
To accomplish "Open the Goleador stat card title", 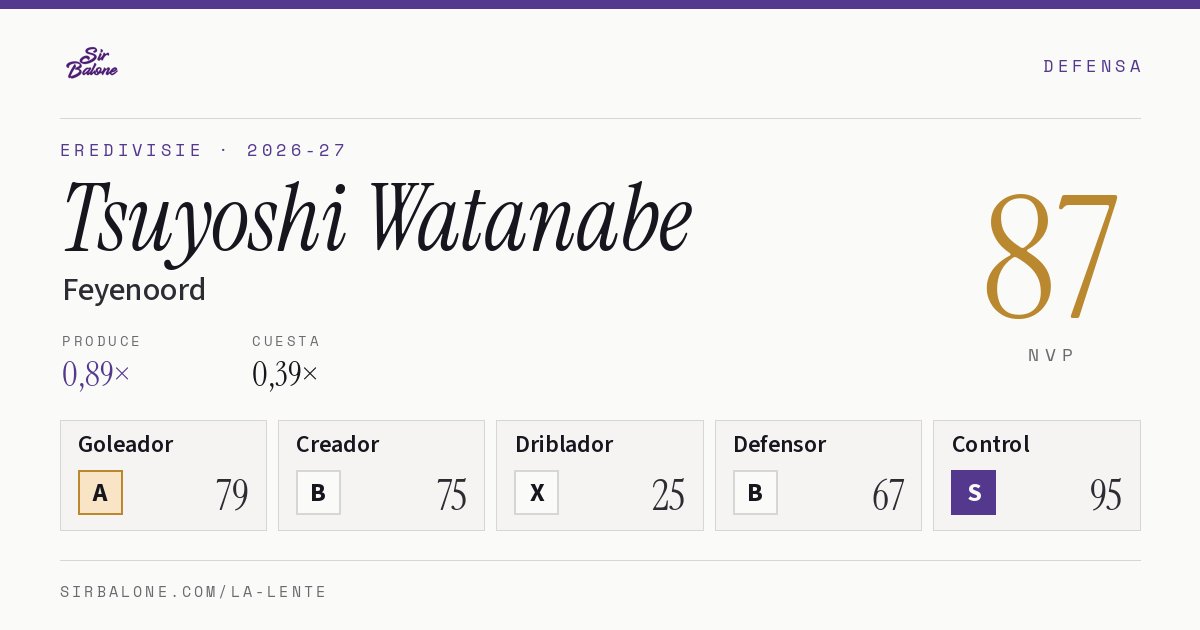I will click(x=126, y=444).
